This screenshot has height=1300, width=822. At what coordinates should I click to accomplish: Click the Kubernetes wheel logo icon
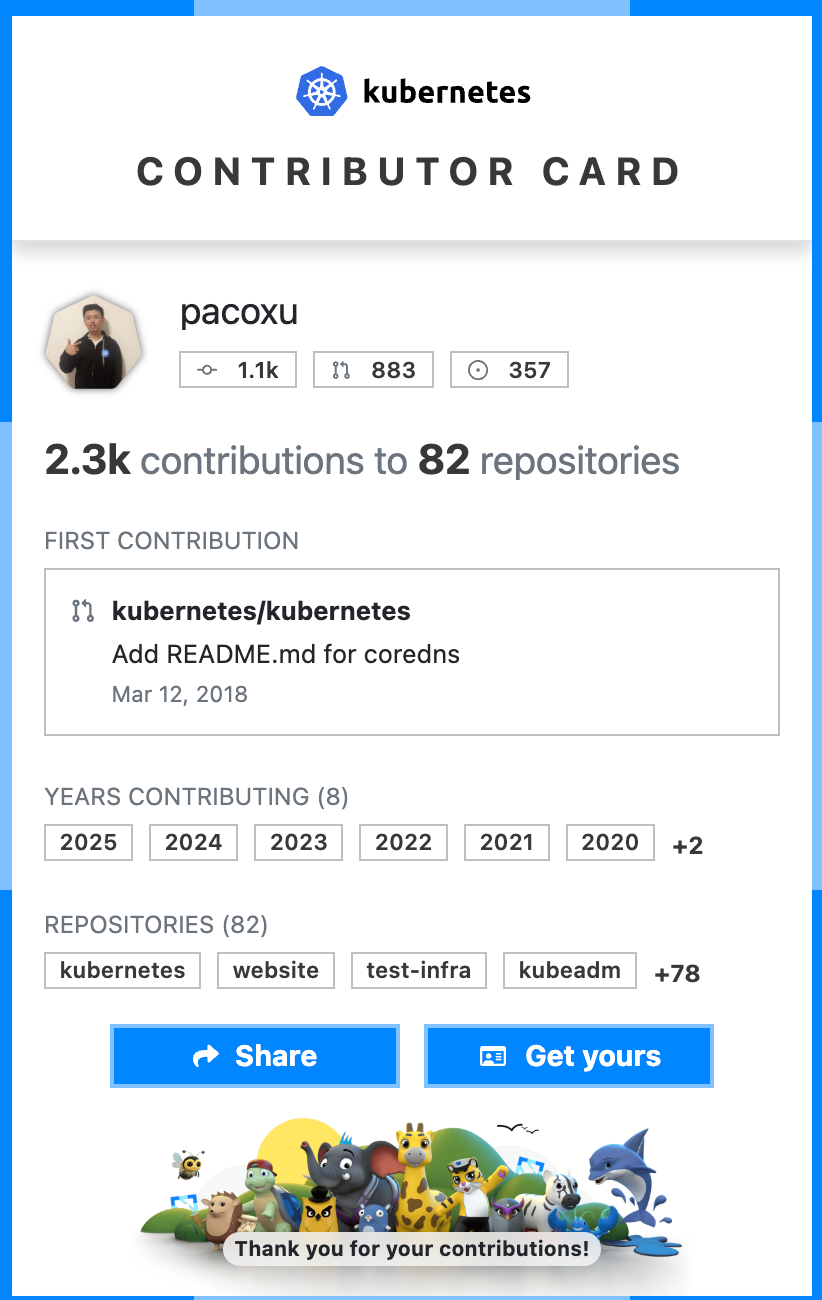point(322,90)
